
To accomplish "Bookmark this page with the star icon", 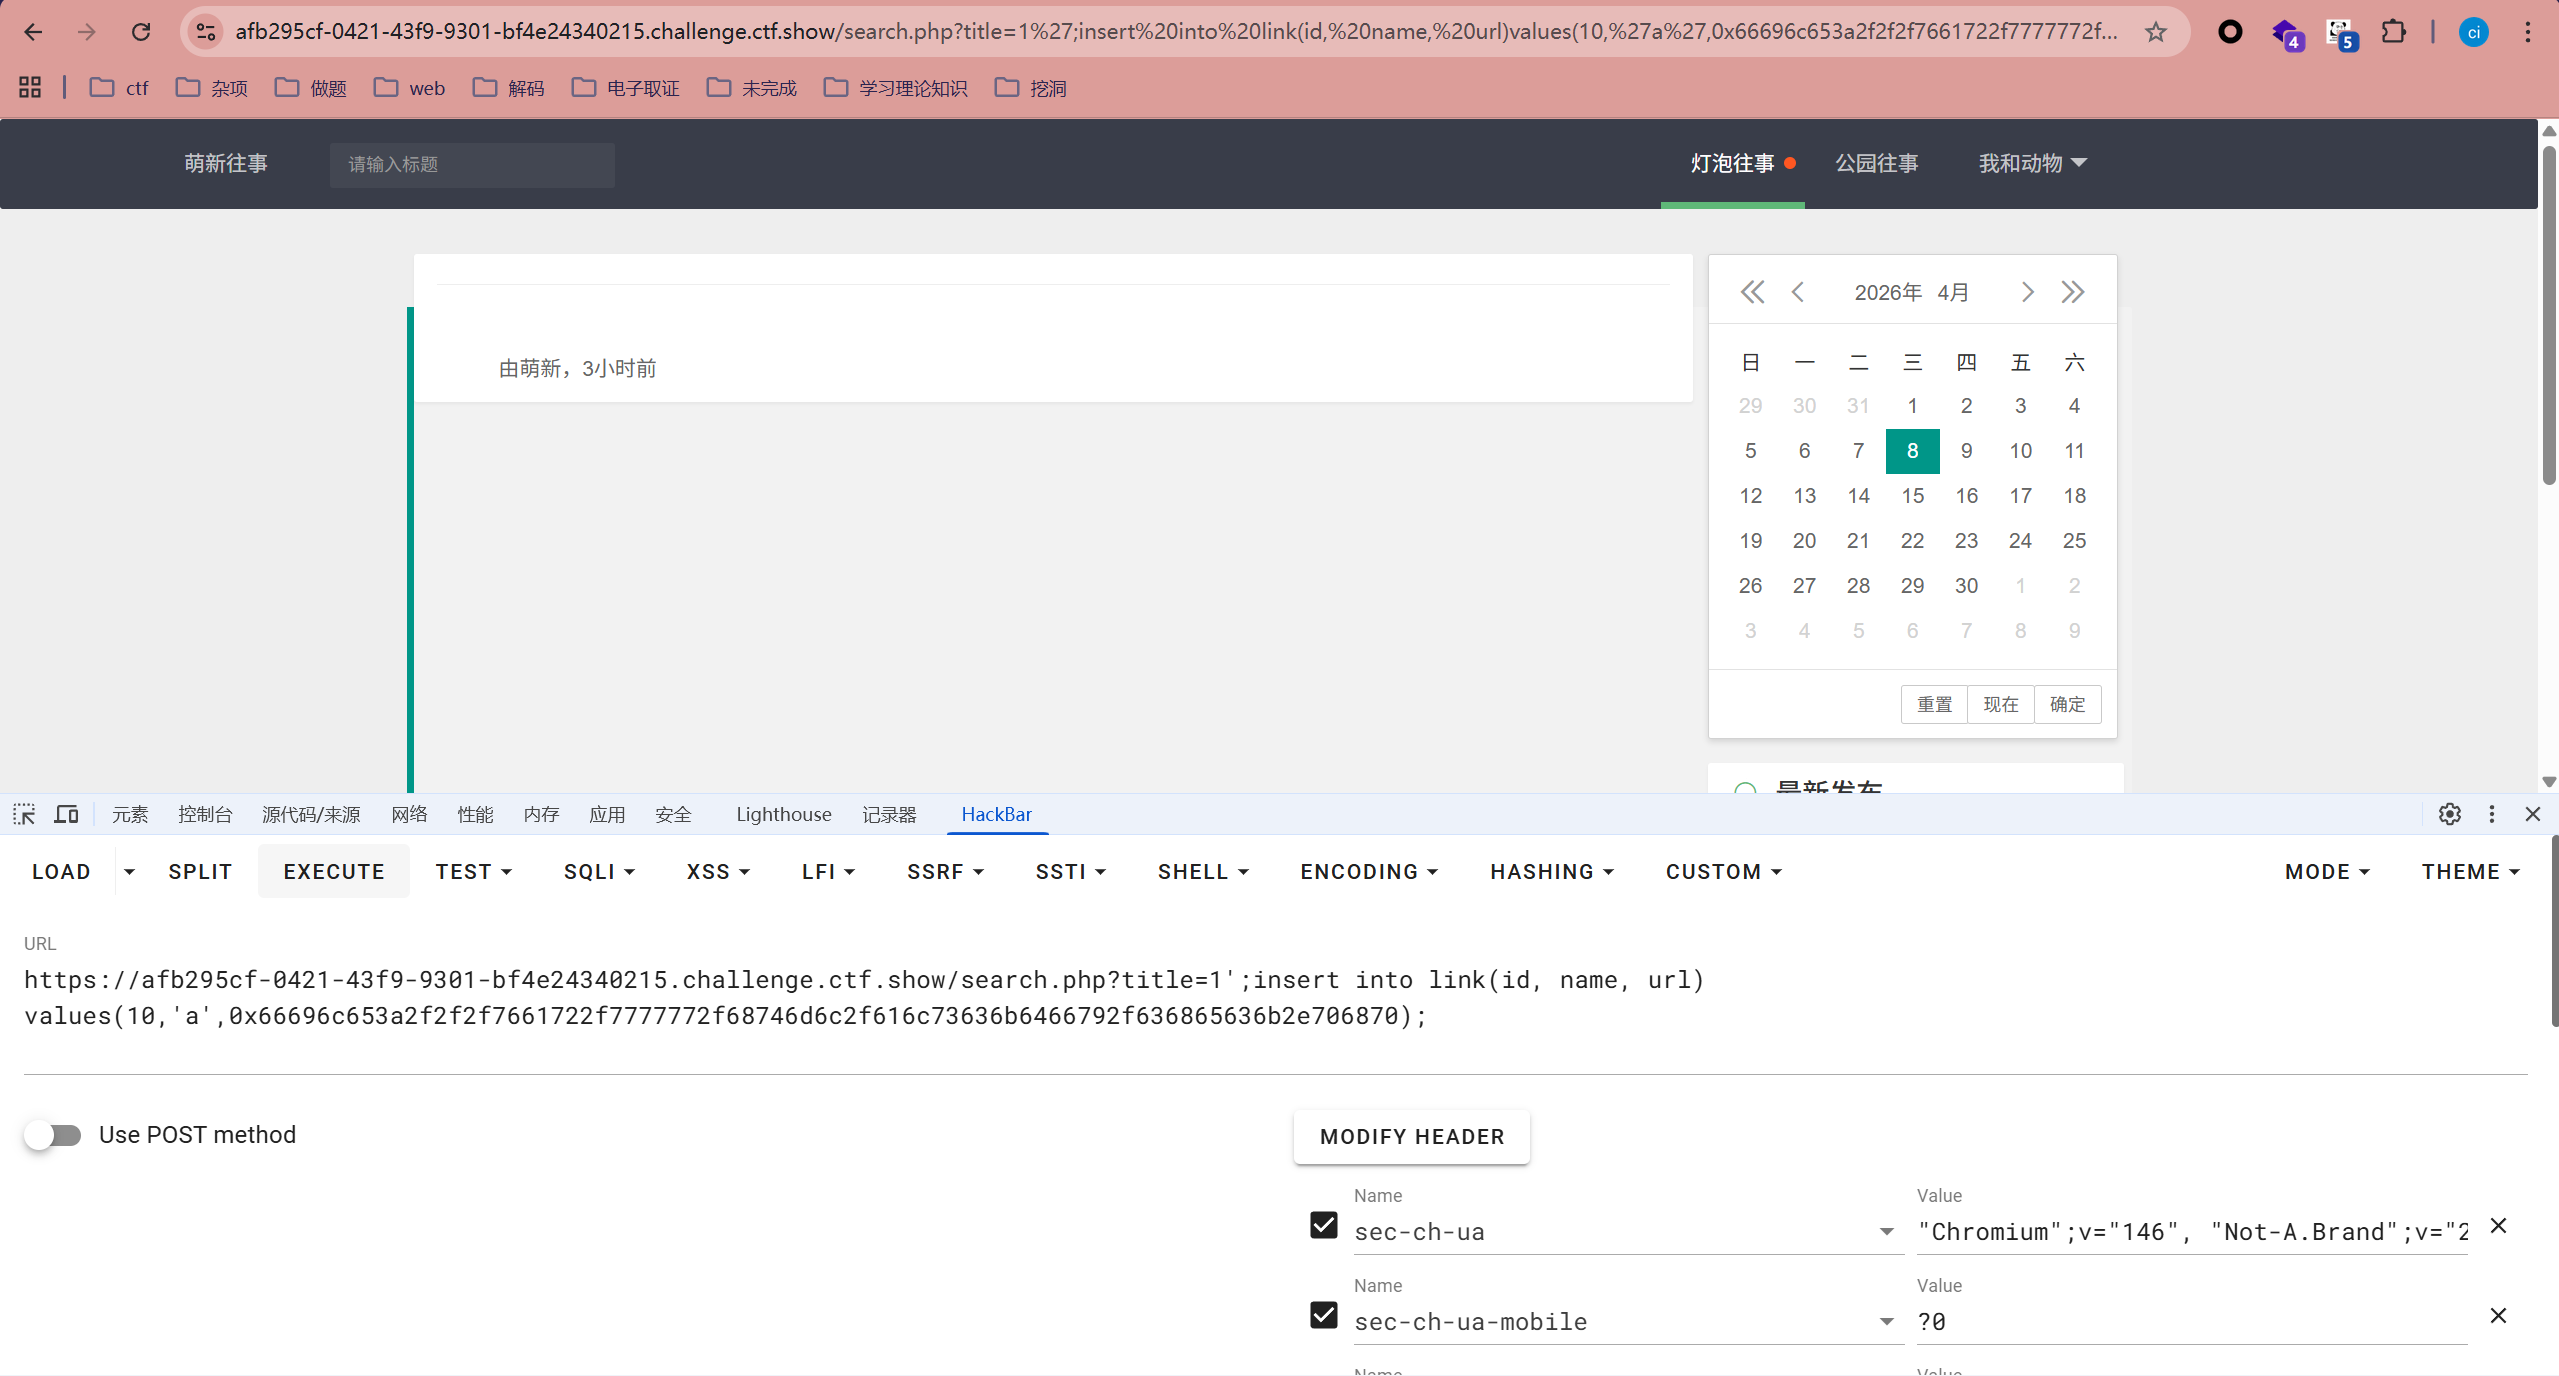I will [2156, 32].
